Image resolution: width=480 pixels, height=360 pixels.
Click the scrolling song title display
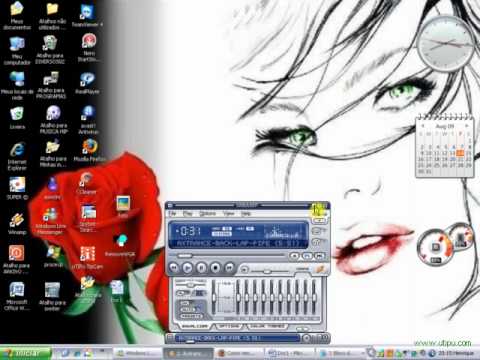pos(237,243)
